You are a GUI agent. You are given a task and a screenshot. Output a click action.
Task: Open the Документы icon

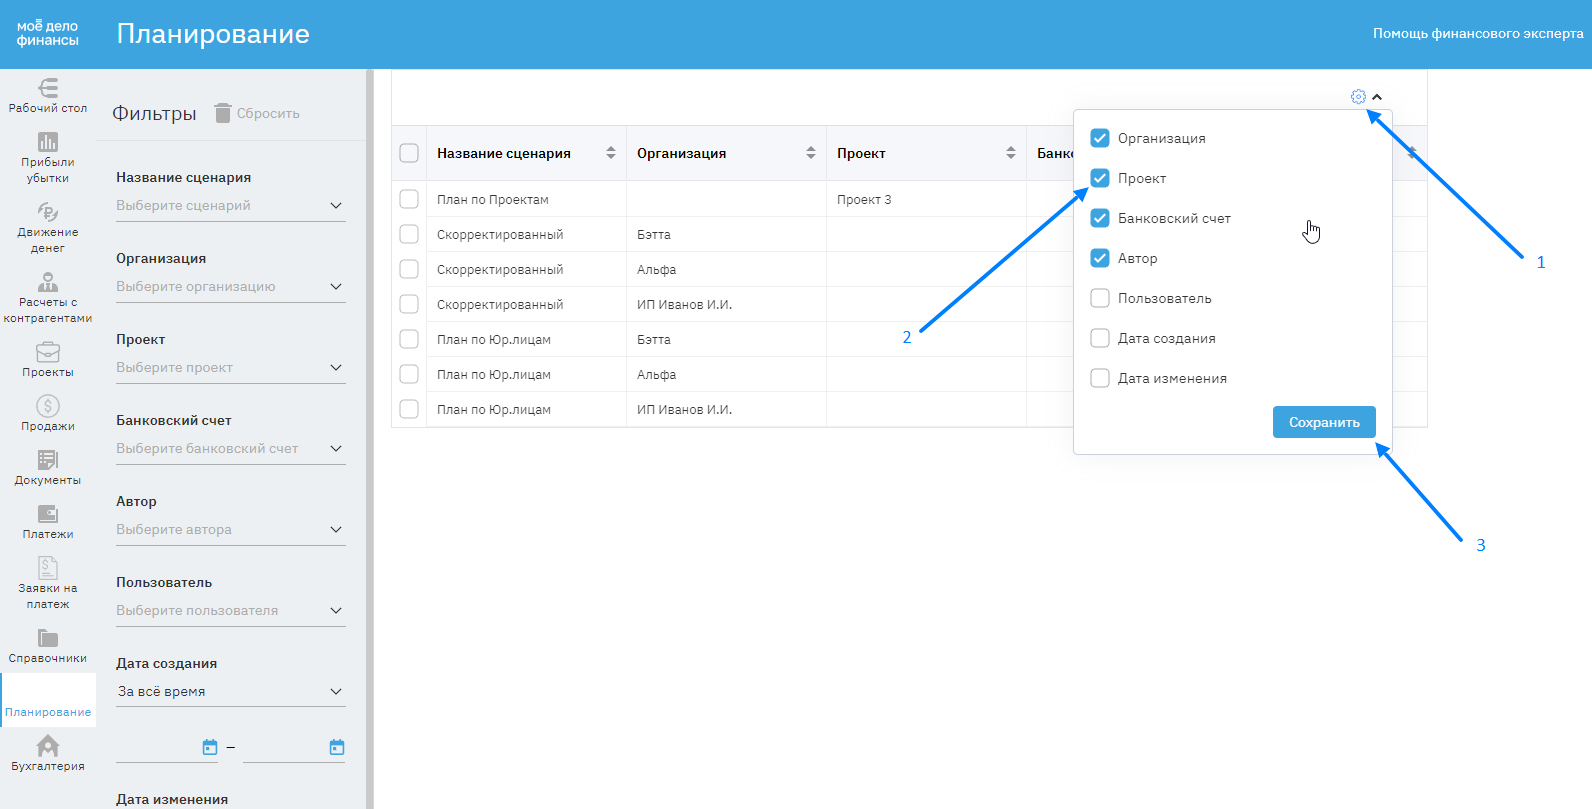[x=48, y=460]
